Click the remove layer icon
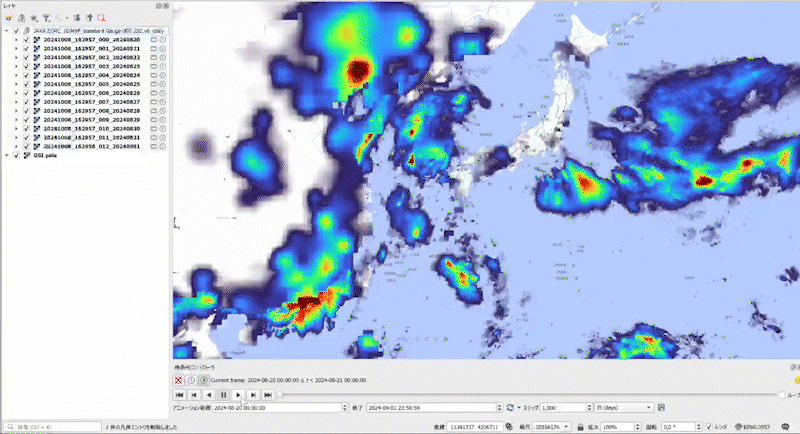800x434 pixels. coord(101,18)
